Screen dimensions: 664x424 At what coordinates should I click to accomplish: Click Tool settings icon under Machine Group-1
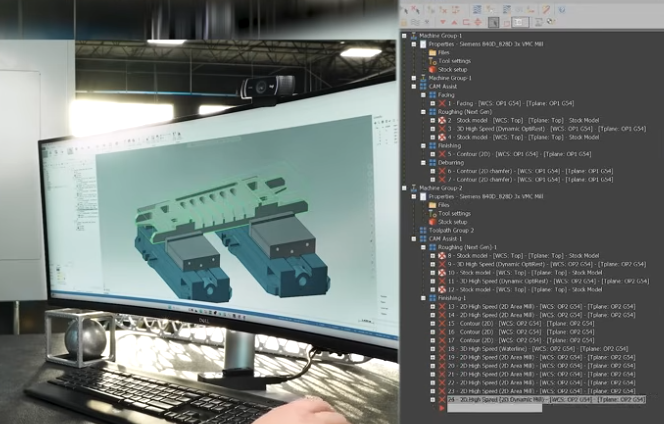432,61
